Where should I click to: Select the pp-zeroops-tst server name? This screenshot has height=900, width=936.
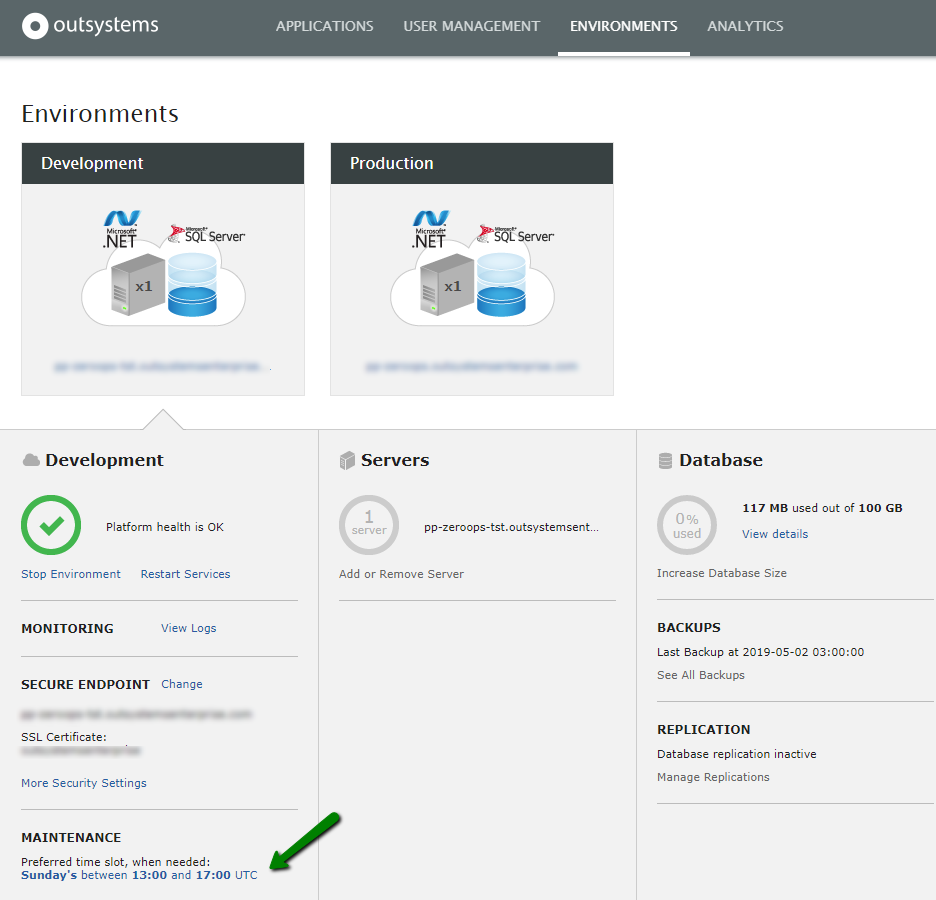512,527
